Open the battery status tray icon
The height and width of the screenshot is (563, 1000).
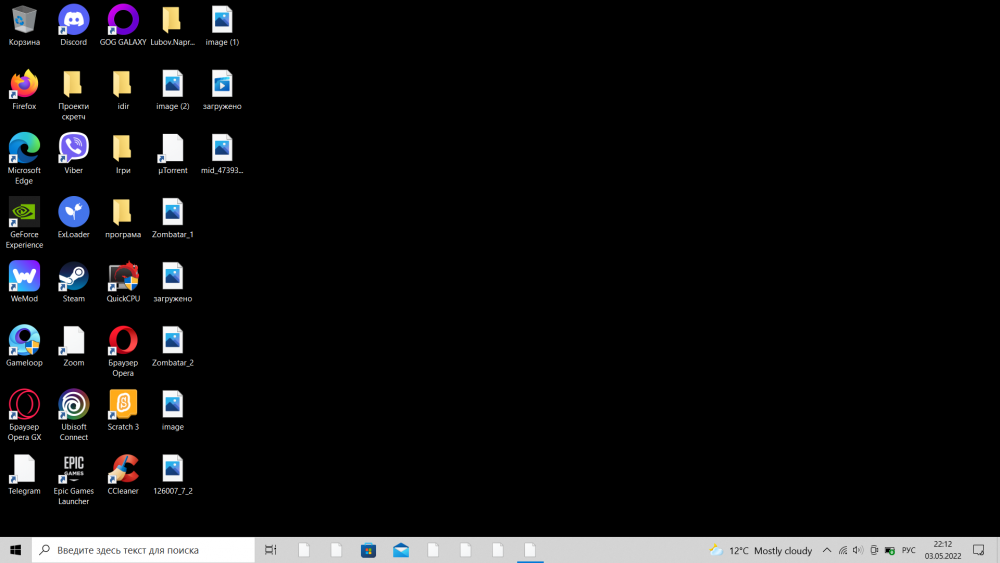click(890, 550)
